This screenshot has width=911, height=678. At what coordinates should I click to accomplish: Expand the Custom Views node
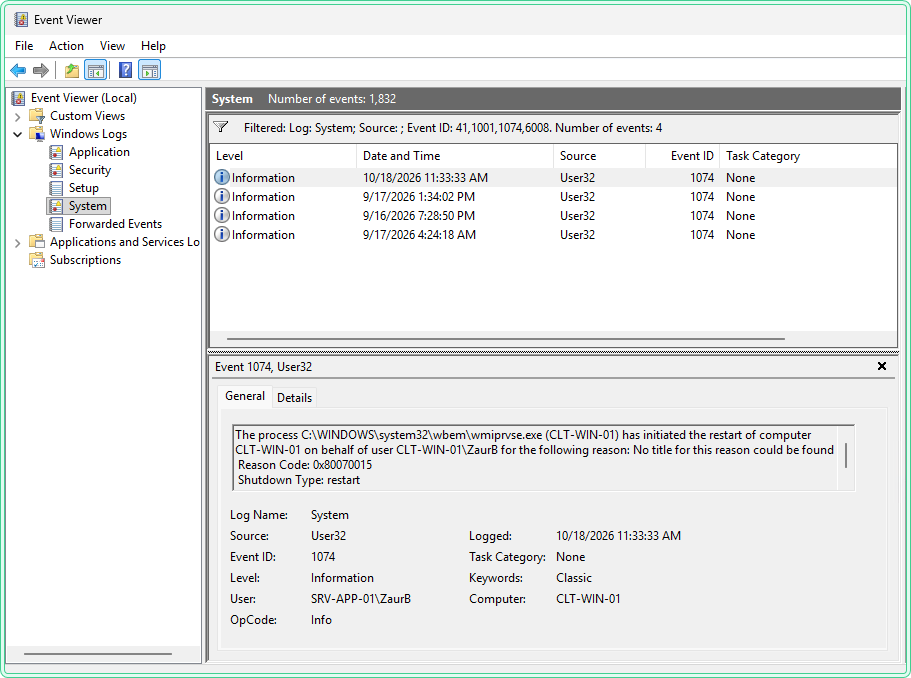(x=17, y=116)
